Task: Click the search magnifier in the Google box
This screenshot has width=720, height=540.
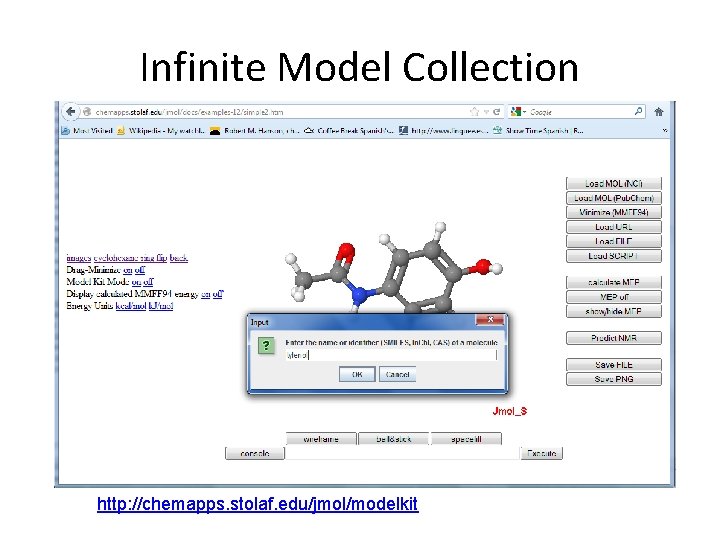Action: pos(638,111)
